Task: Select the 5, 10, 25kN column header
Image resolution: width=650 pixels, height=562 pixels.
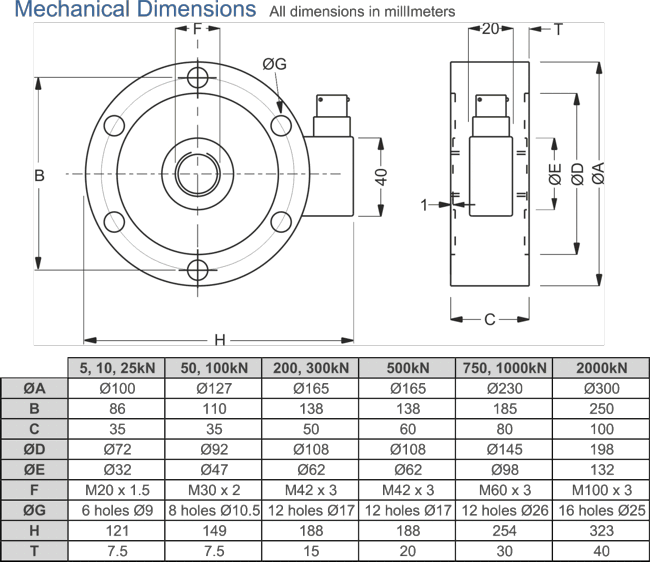Action: point(115,367)
